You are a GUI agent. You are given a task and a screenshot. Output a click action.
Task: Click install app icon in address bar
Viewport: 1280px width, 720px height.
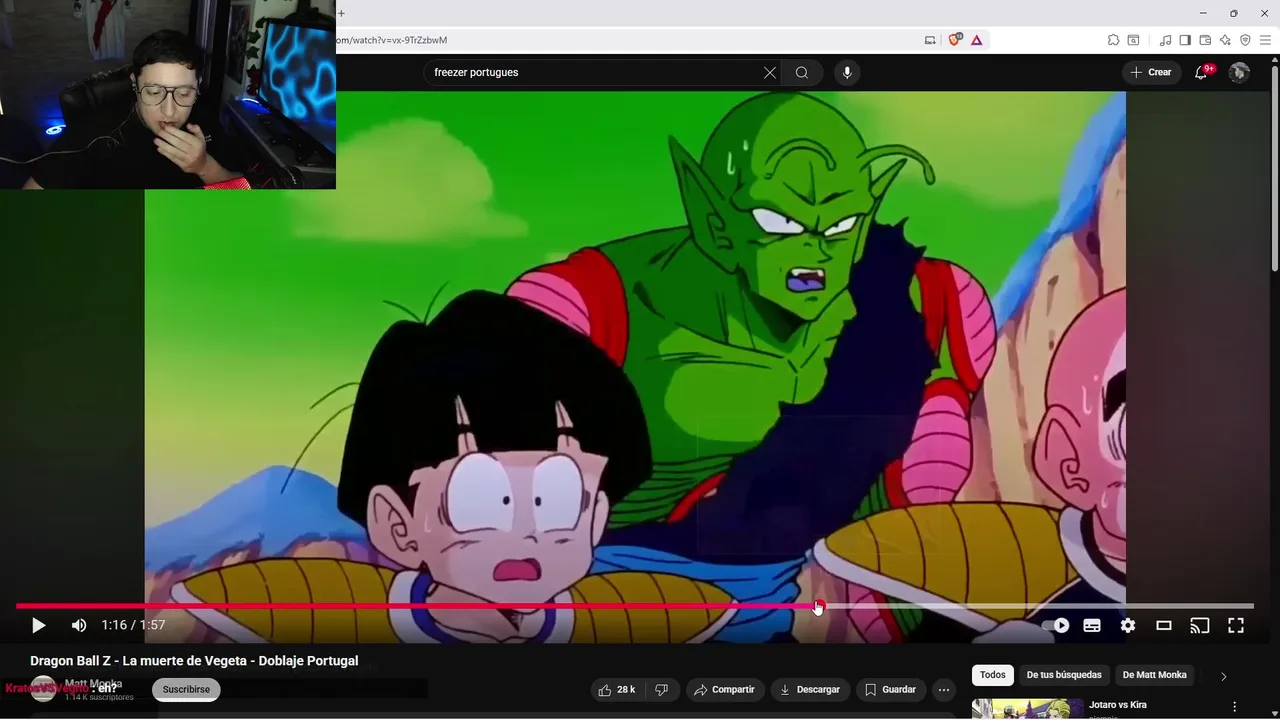pos(930,40)
